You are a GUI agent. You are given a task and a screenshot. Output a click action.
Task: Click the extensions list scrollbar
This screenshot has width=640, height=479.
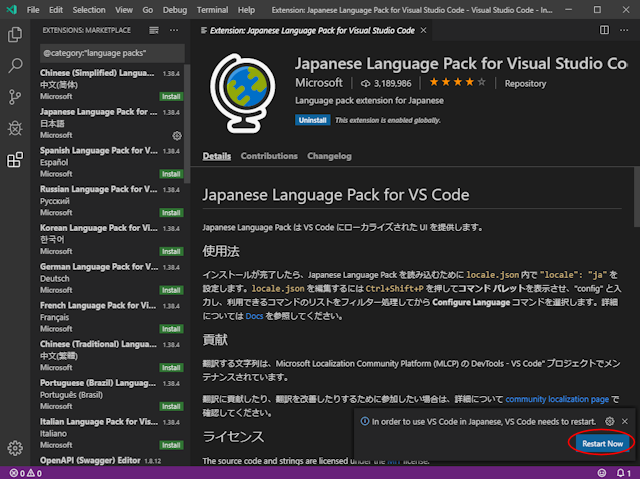tap(187, 124)
